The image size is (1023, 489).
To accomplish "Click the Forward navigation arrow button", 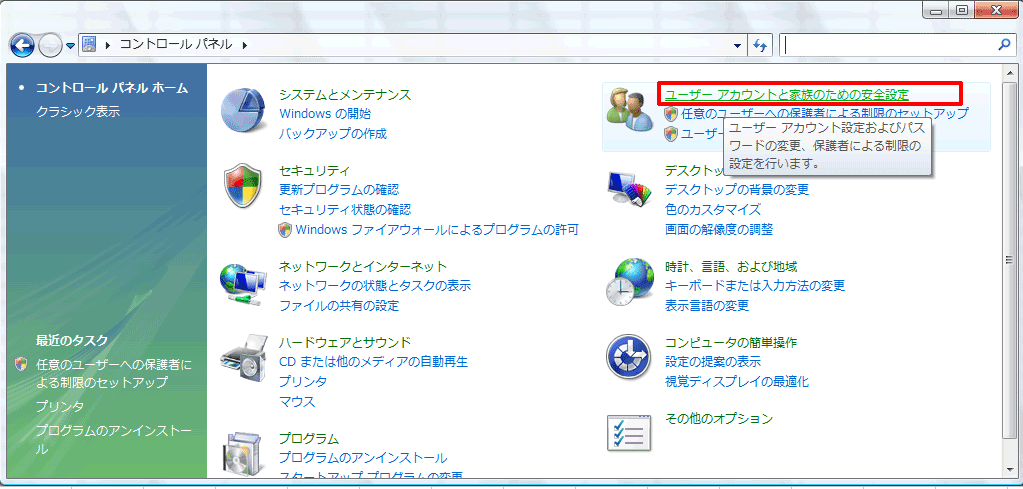I will click(50, 45).
